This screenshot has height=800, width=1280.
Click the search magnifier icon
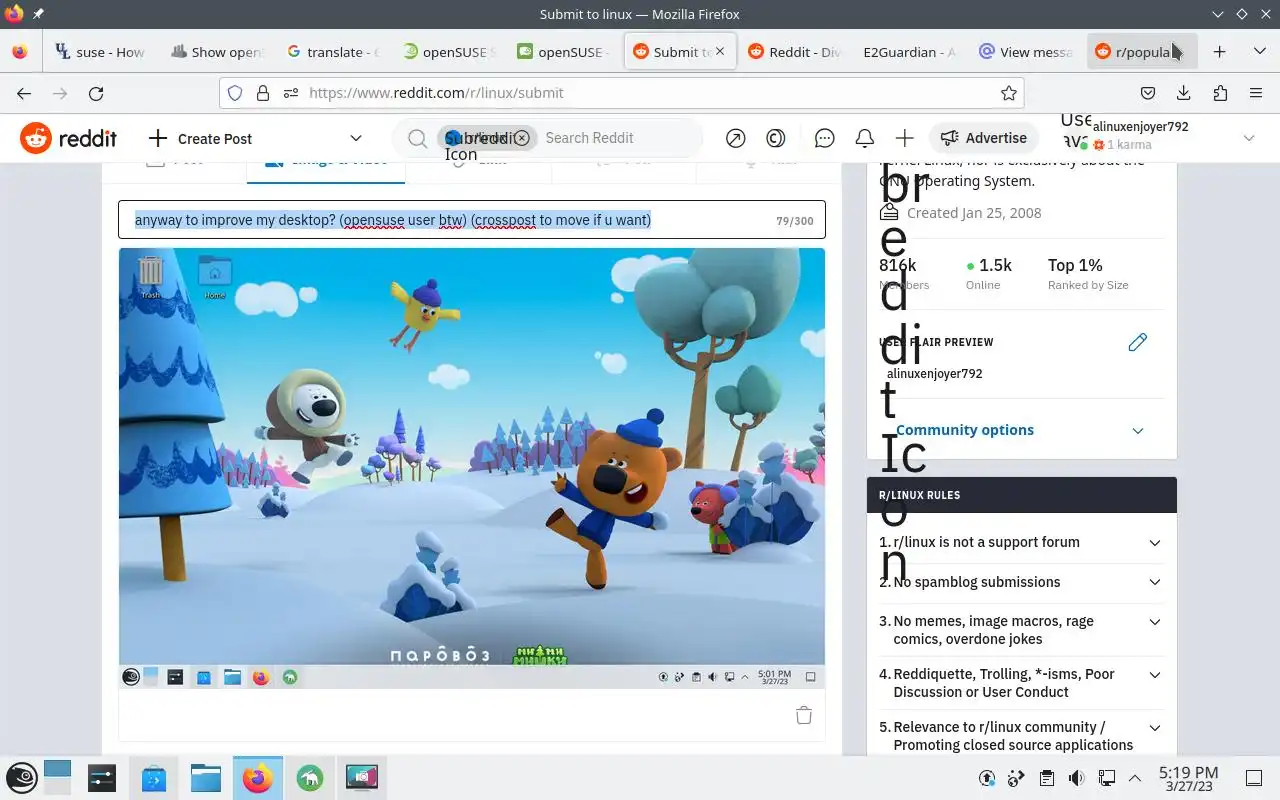(x=417, y=138)
